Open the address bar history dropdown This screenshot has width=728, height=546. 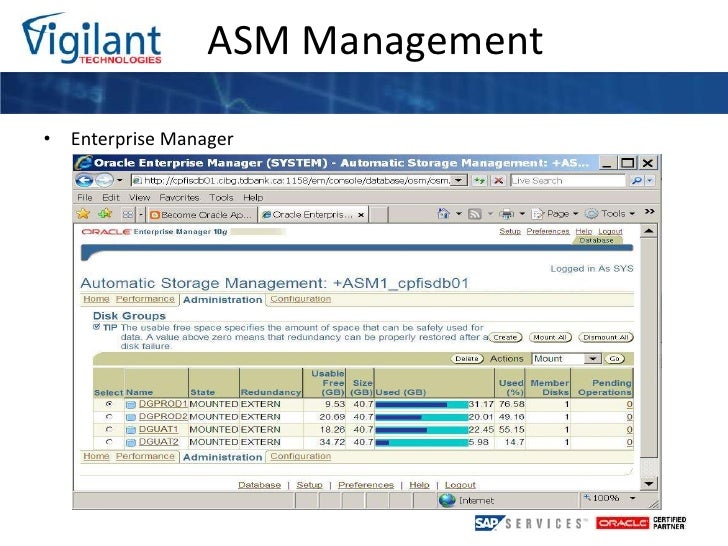[459, 180]
